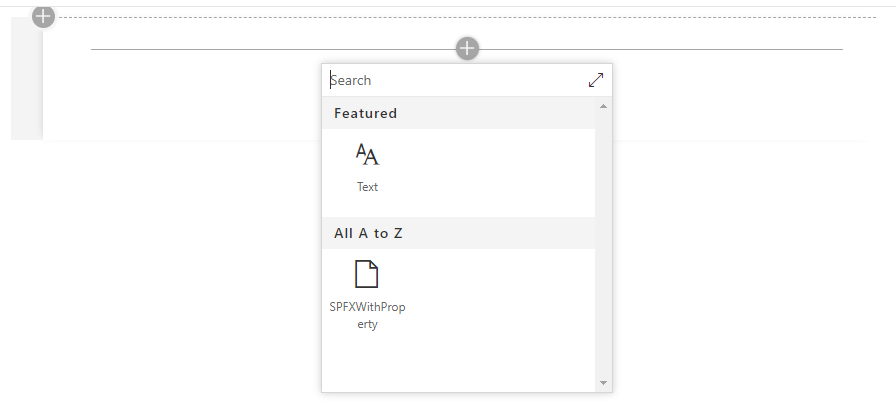This screenshot has height=416, width=896.
Task: Select the Text web part AA icon
Action: click(x=367, y=154)
